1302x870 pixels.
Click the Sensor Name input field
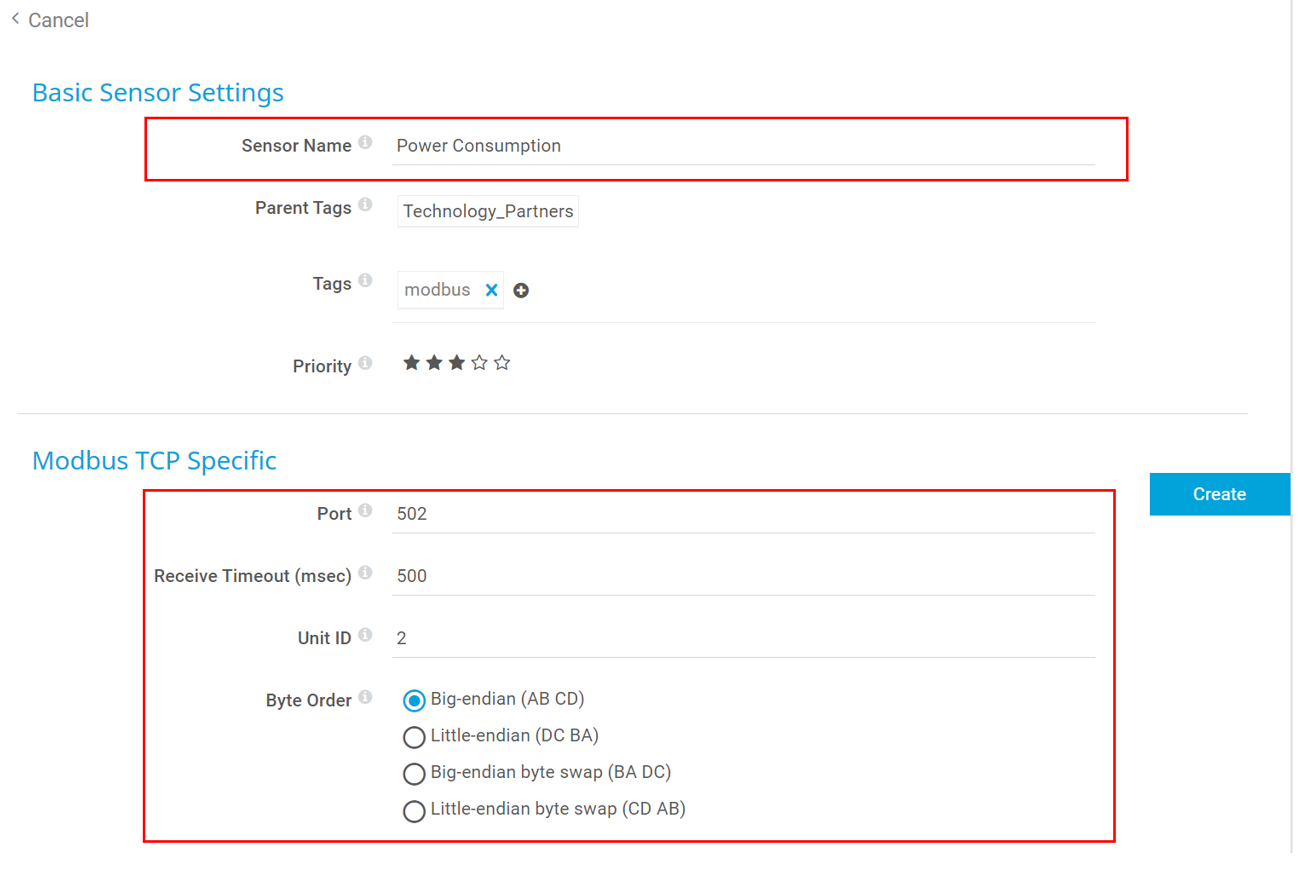pos(744,146)
